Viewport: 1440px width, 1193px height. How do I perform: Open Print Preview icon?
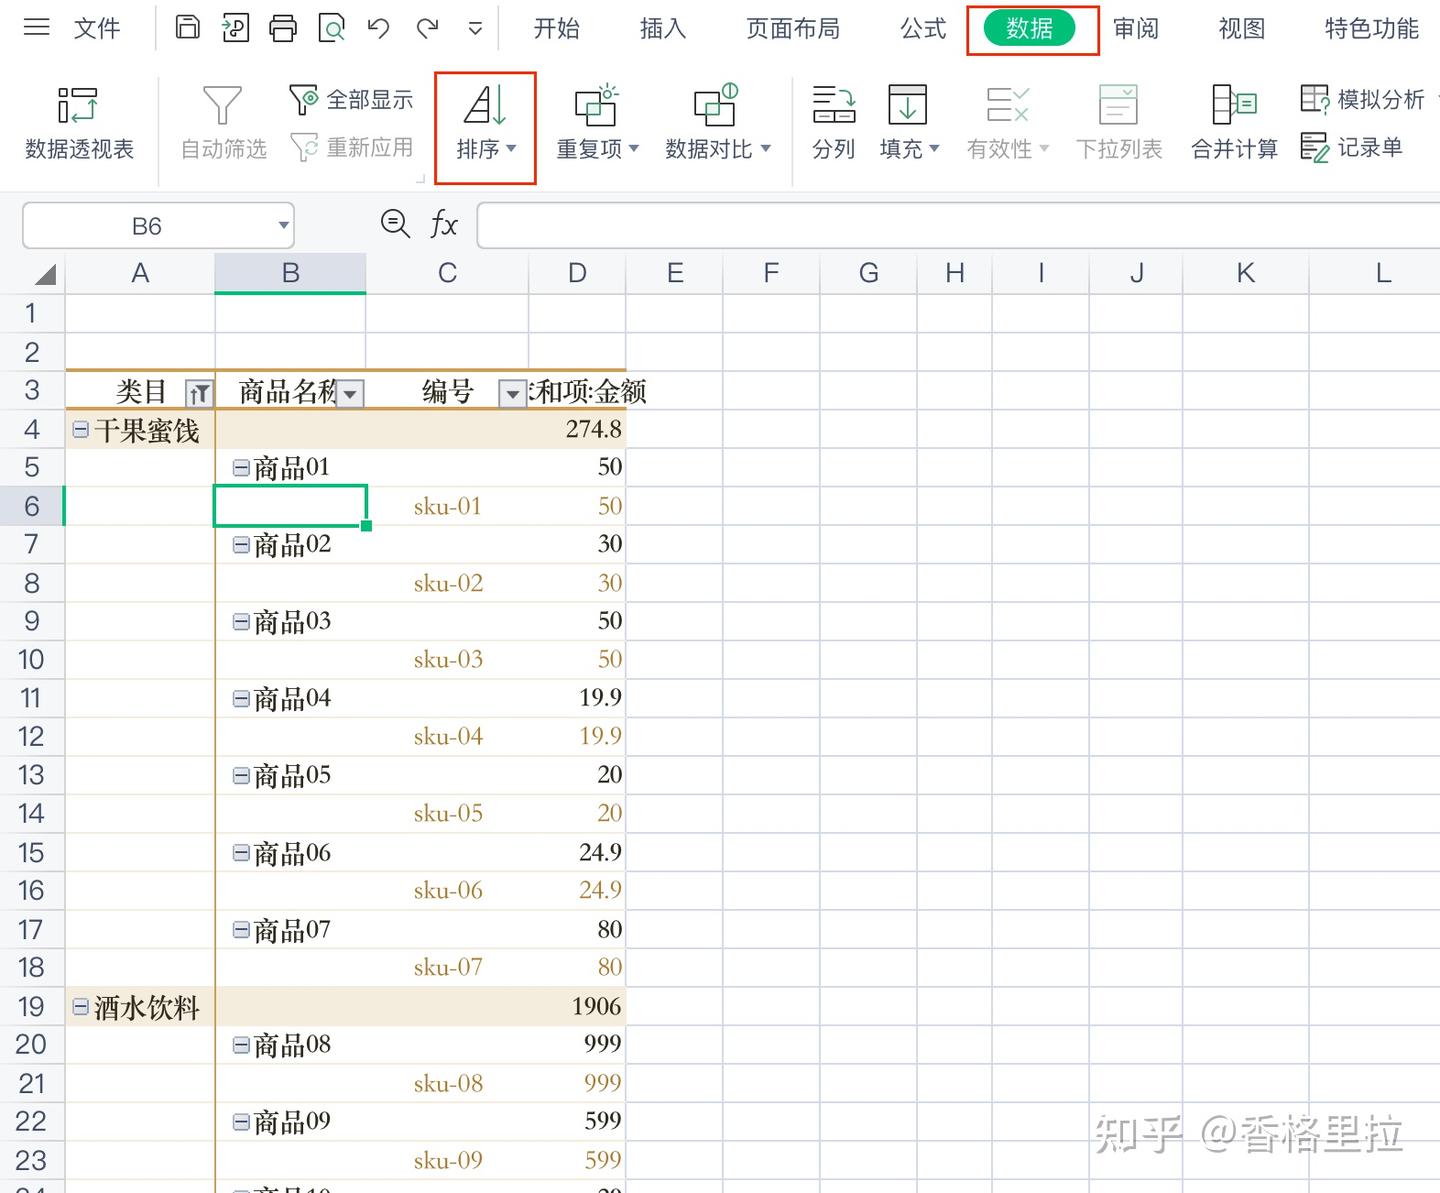point(331,28)
